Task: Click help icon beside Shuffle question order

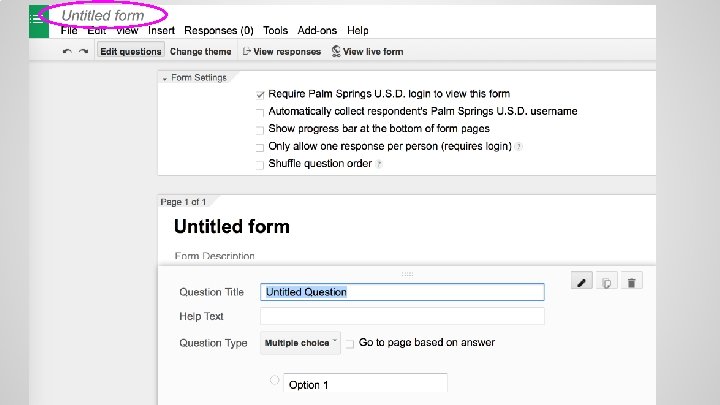Action: [379, 164]
